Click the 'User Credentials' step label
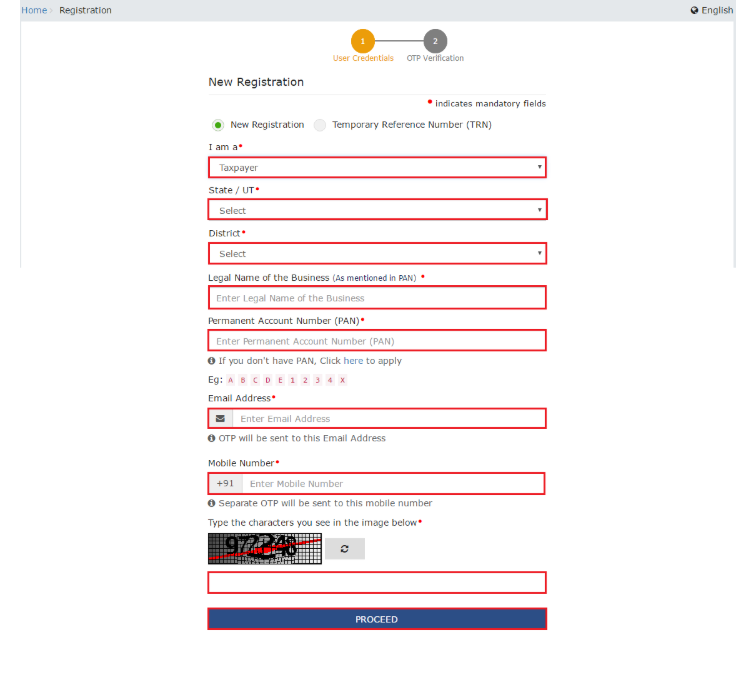Image resolution: width=752 pixels, height=688 pixels. tap(363, 58)
